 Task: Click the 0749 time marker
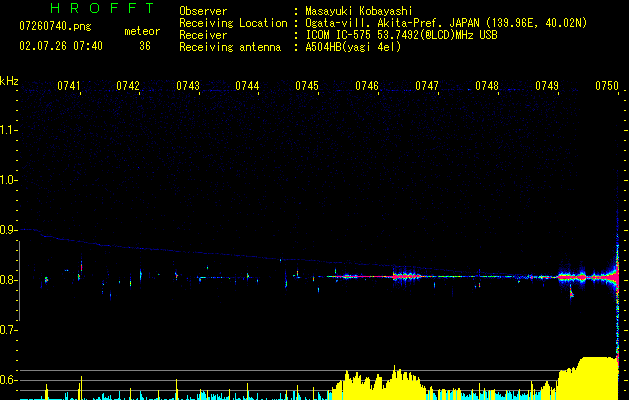547,86
